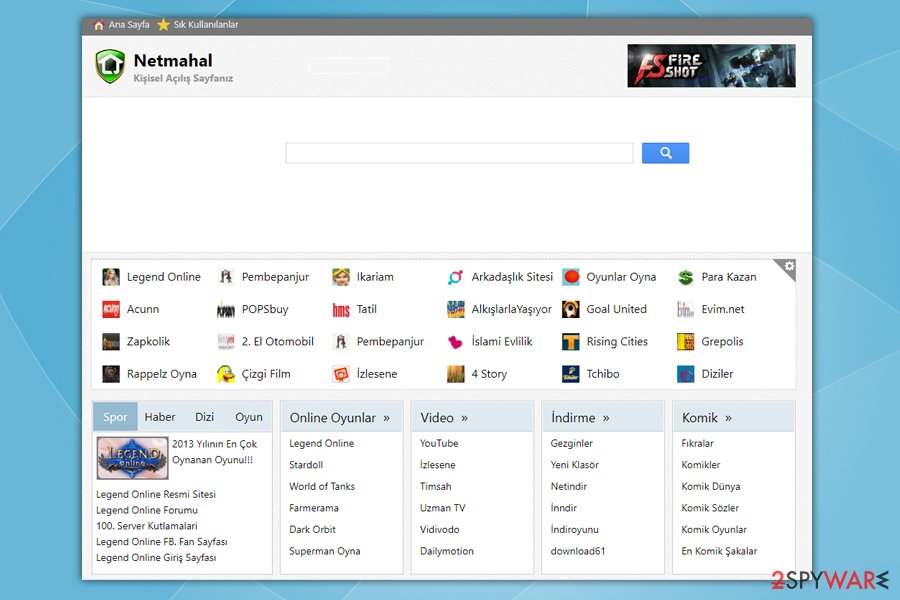Image resolution: width=900 pixels, height=600 pixels.
Task: Open Legend Online Forumu link
Action: tap(147, 510)
